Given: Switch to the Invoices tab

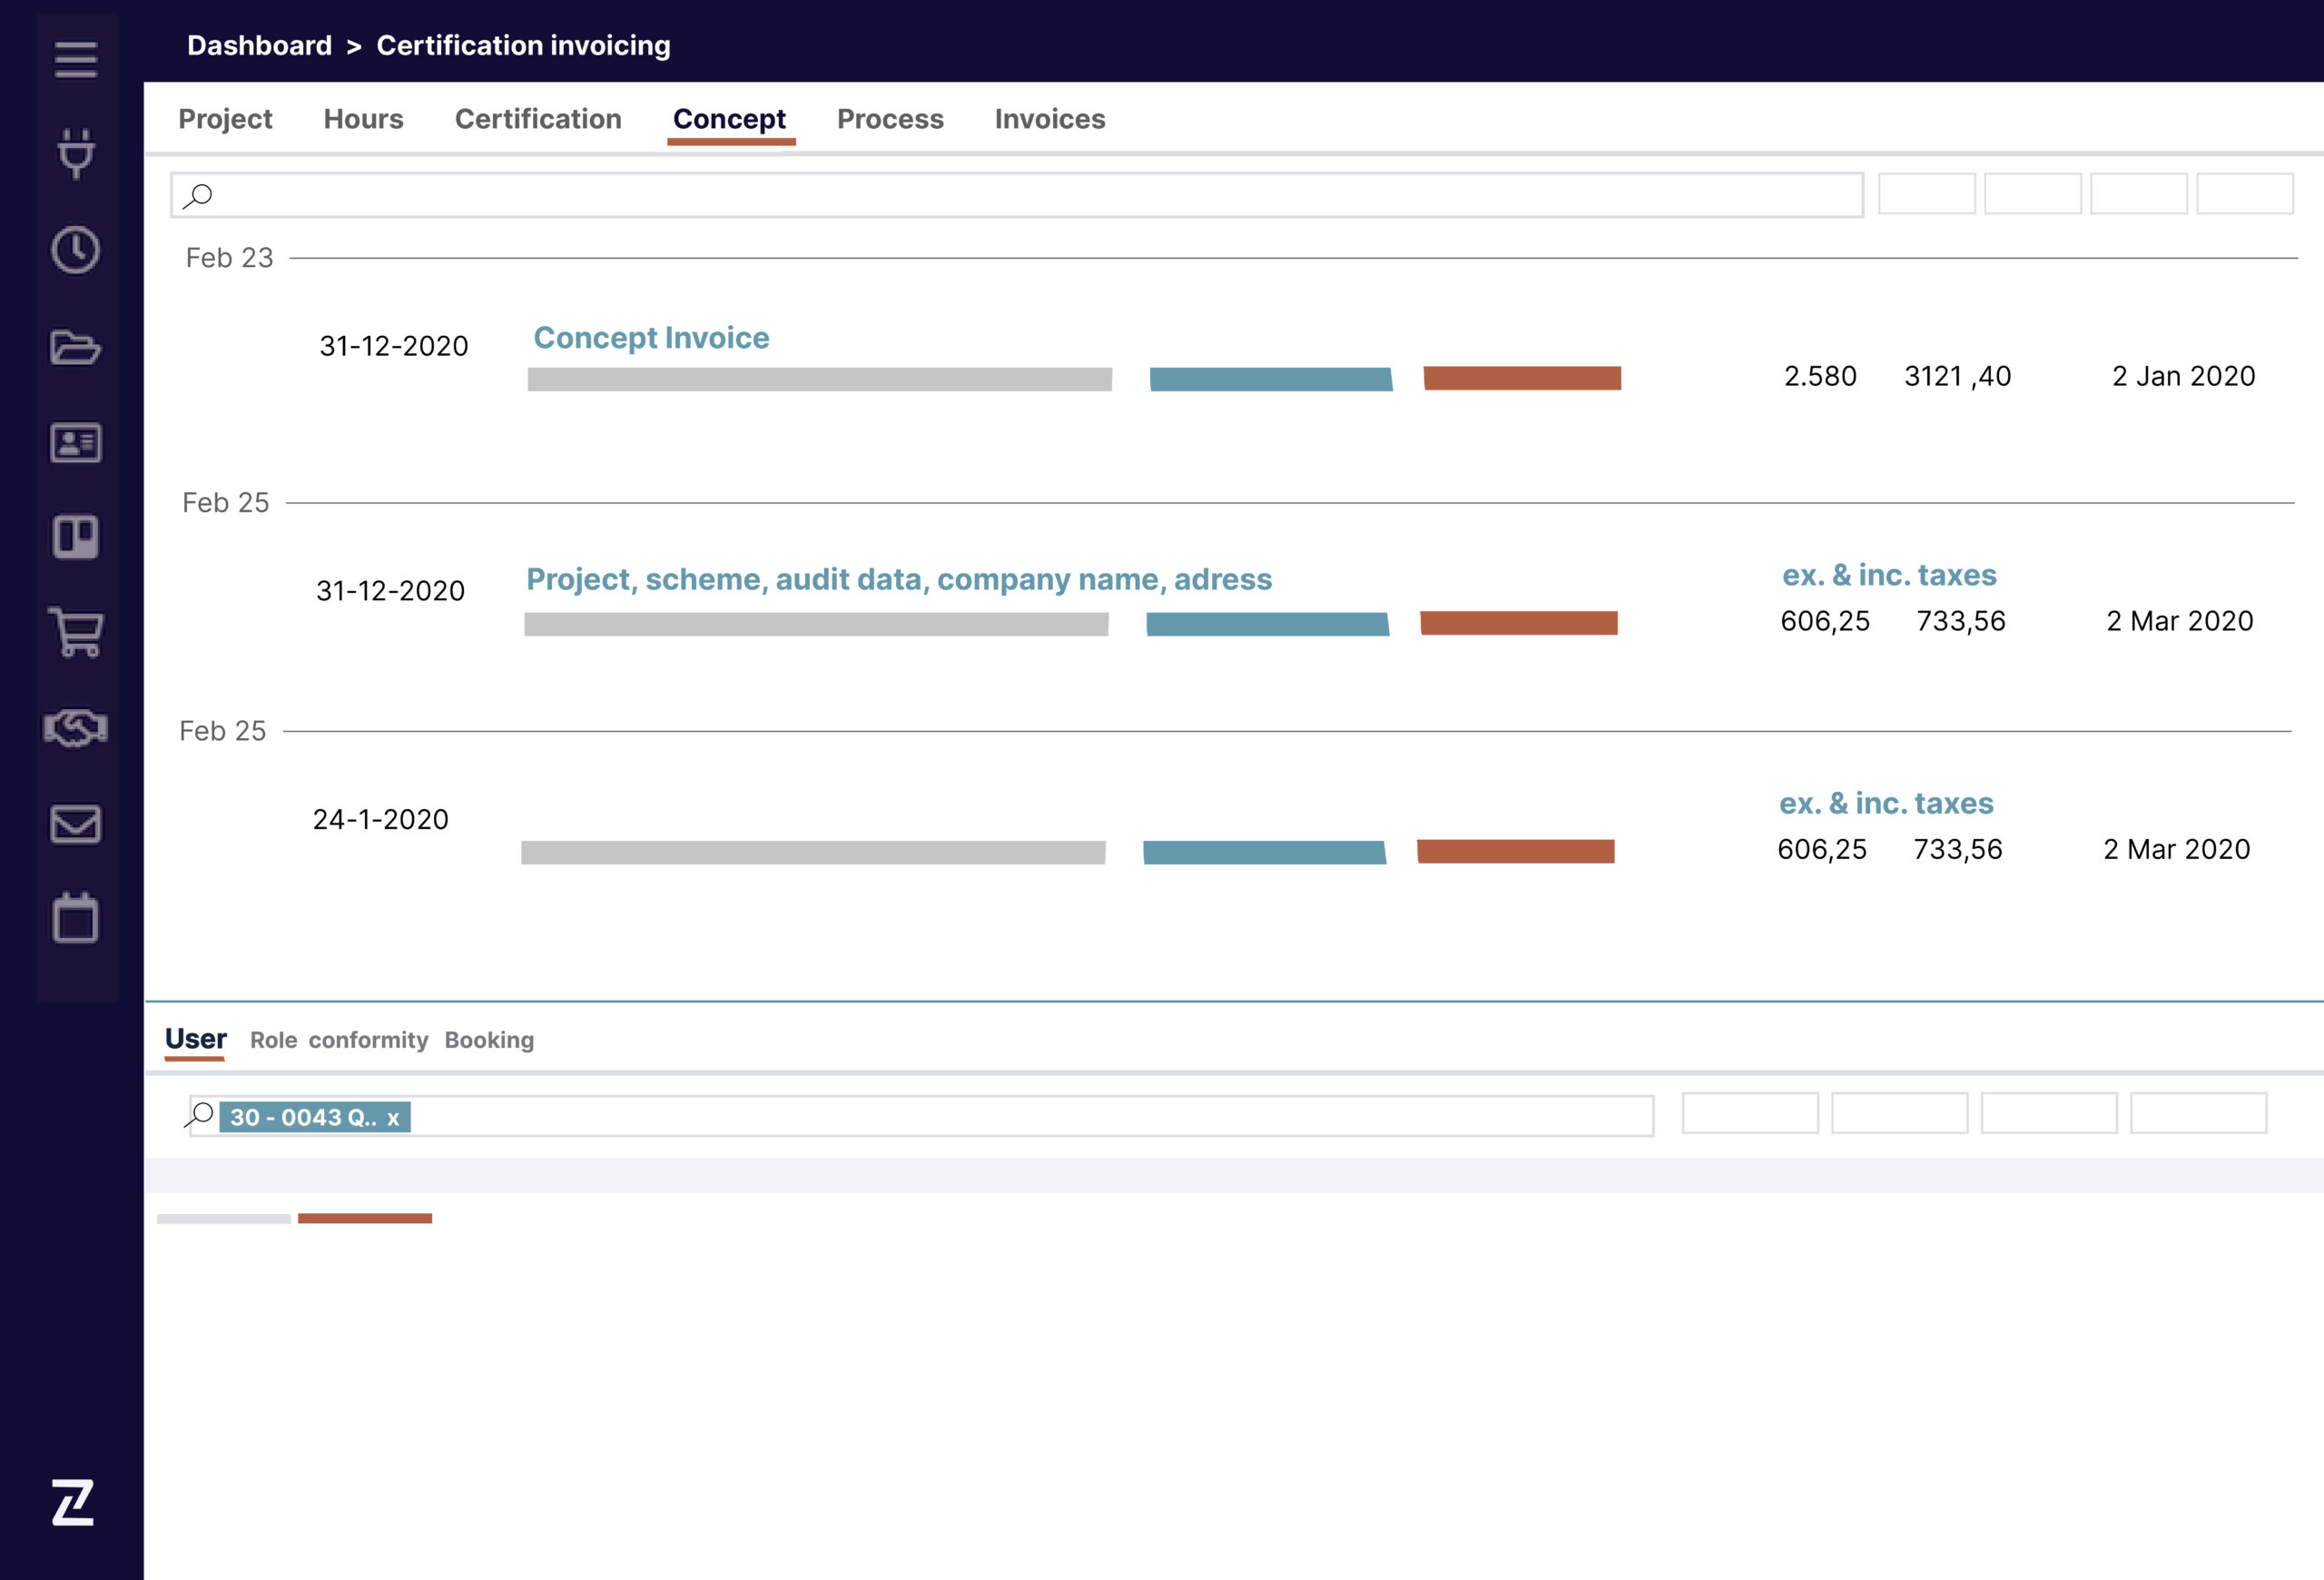Looking at the screenshot, I should (x=1050, y=119).
